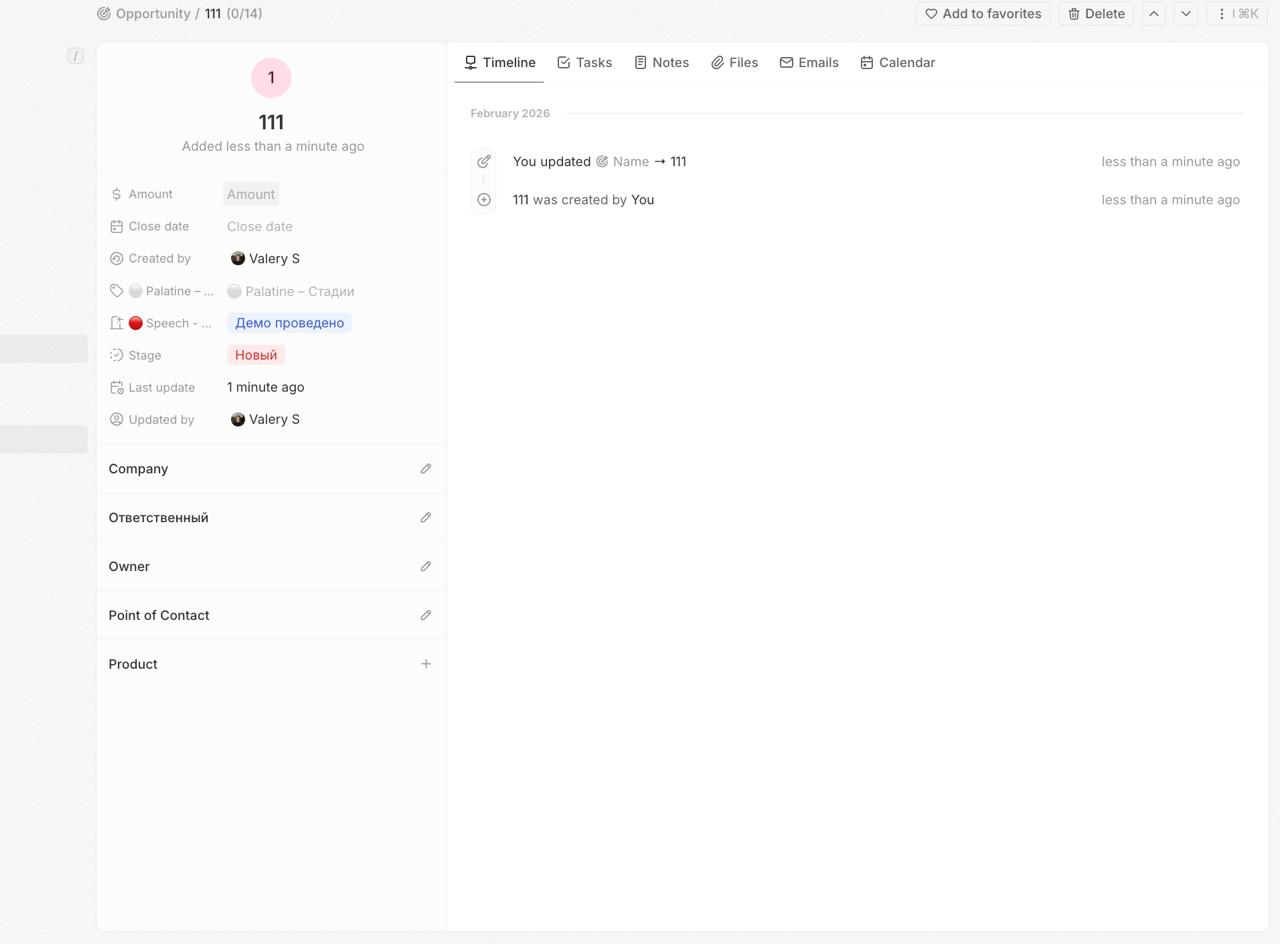Image resolution: width=1280 pixels, height=944 pixels.
Task: Open the Opportunity breadcrumb link
Action: 153,14
